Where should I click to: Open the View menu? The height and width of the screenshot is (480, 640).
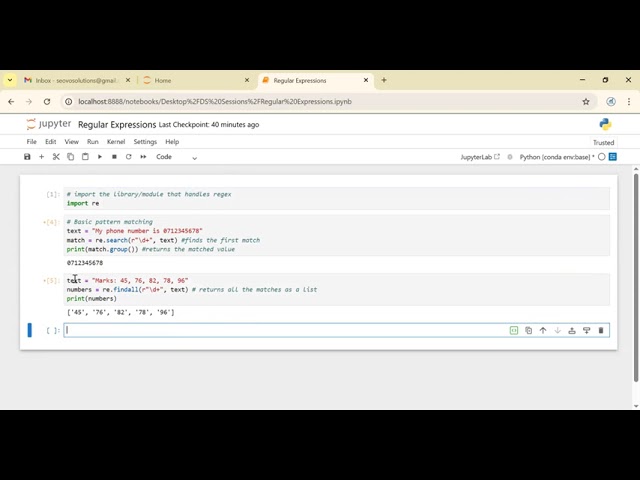[71, 142]
